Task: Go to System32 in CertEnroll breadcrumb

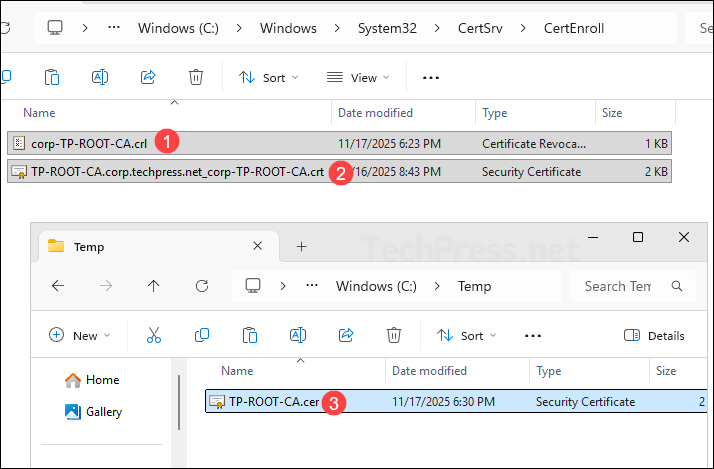Action: [x=387, y=28]
